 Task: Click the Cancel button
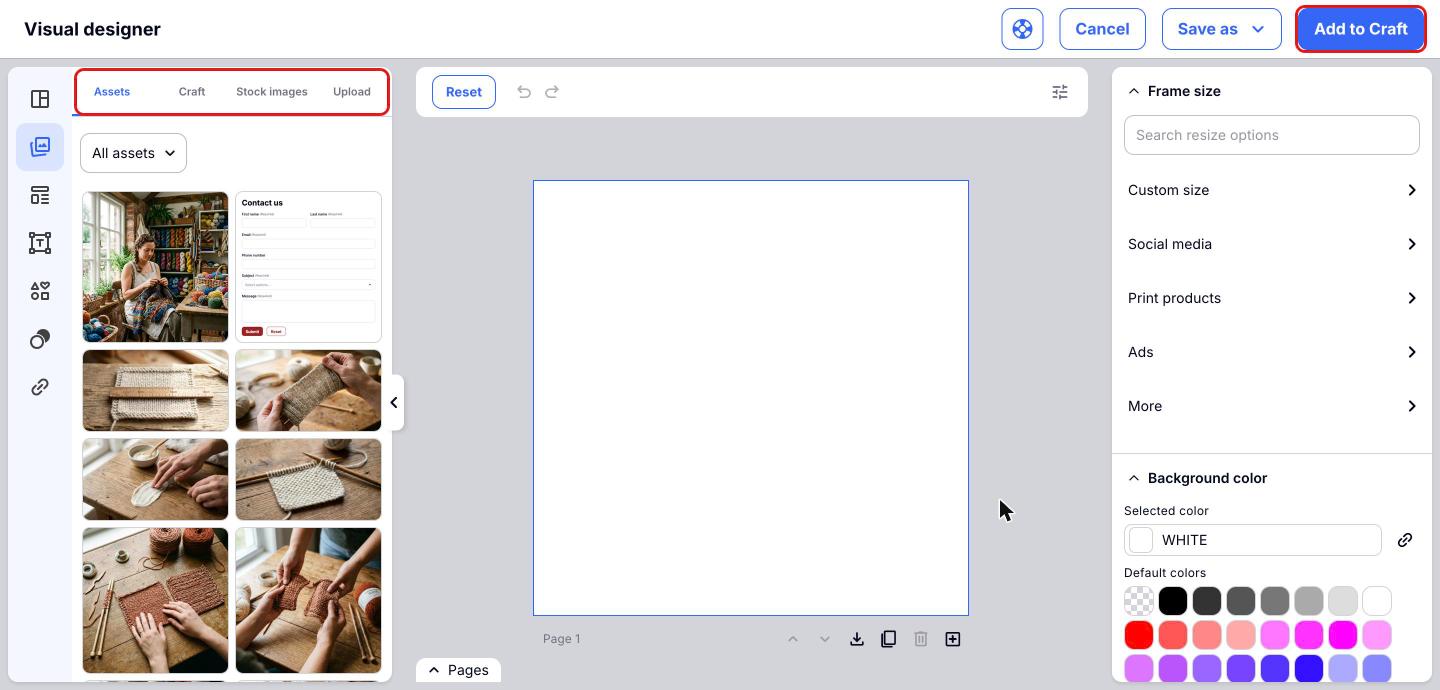1102,29
